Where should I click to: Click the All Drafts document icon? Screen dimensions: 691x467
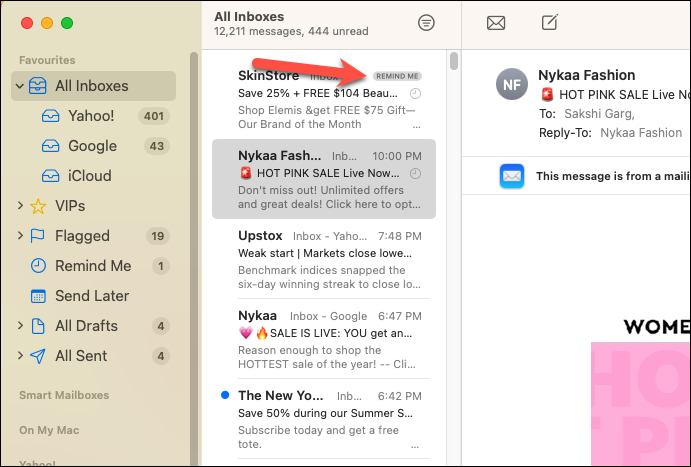tap(38, 326)
